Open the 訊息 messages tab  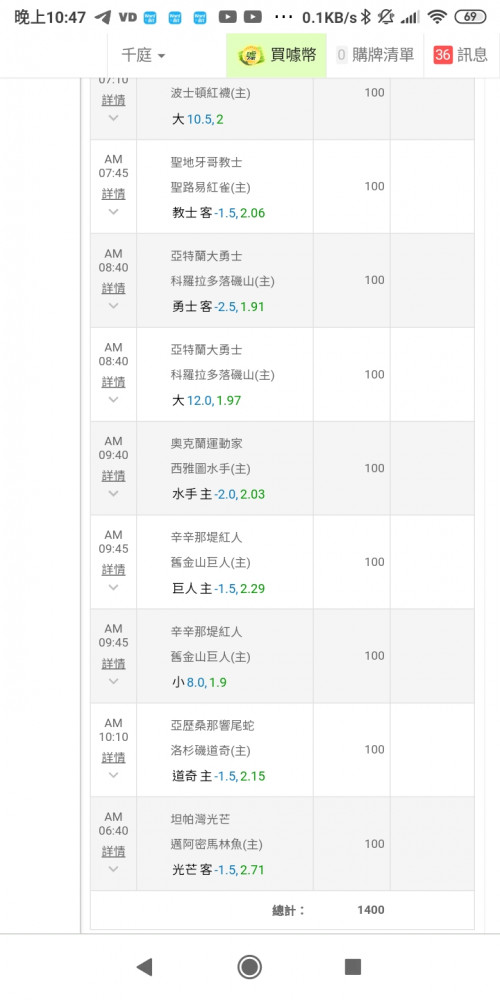[460, 55]
